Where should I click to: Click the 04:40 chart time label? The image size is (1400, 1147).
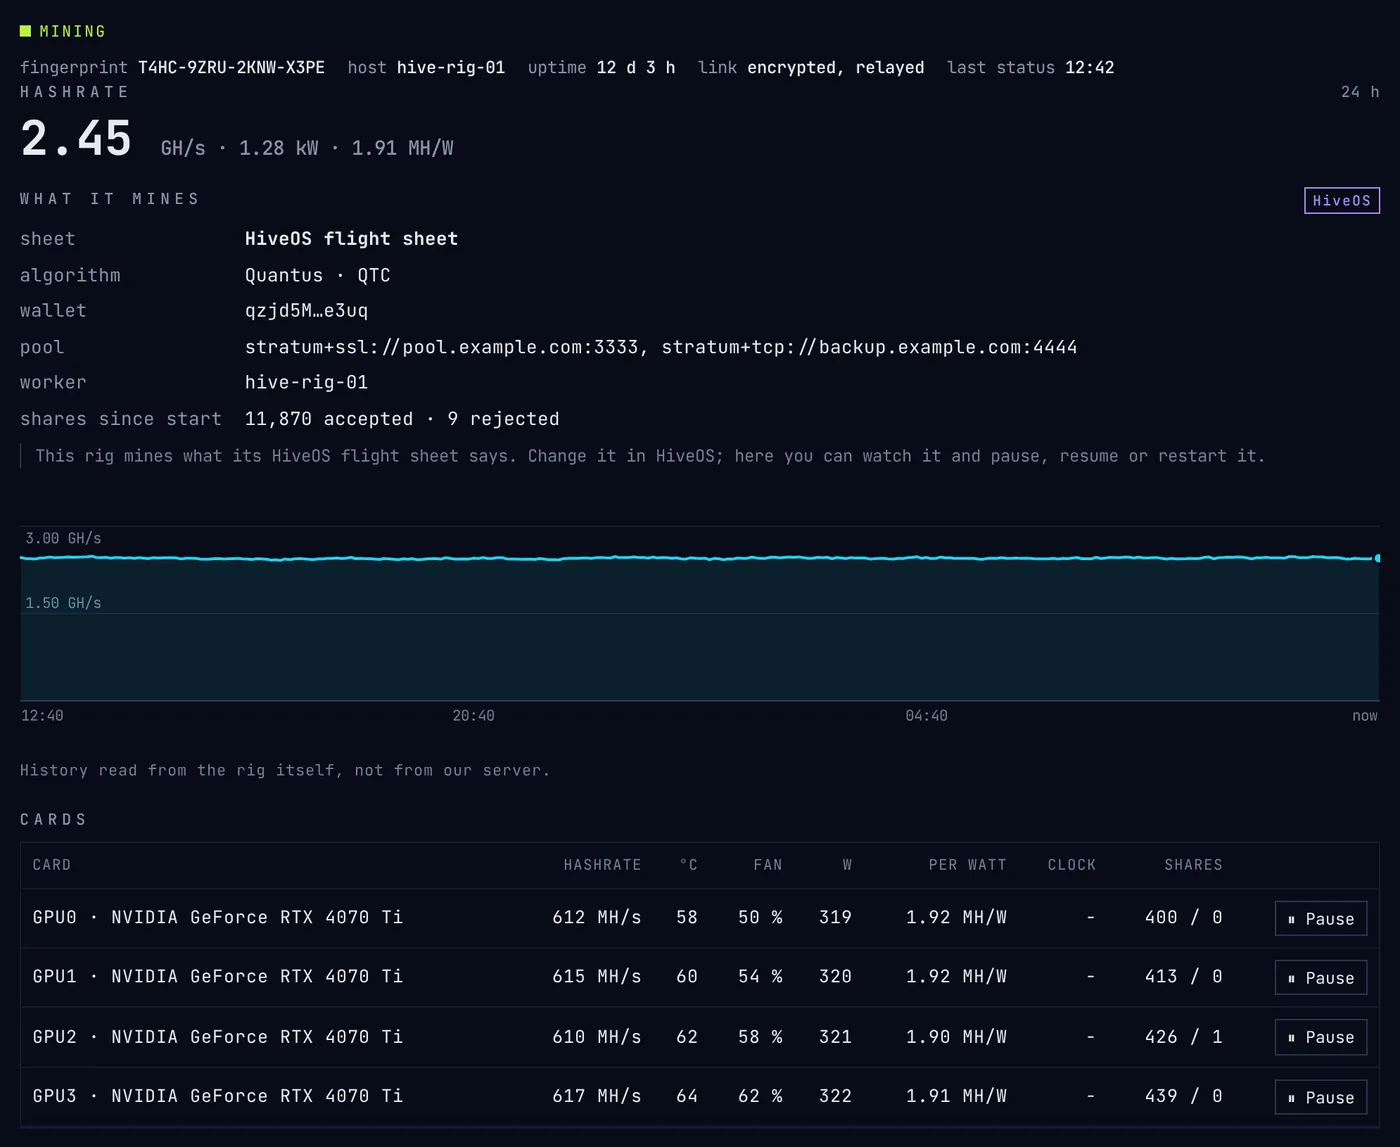tap(926, 716)
